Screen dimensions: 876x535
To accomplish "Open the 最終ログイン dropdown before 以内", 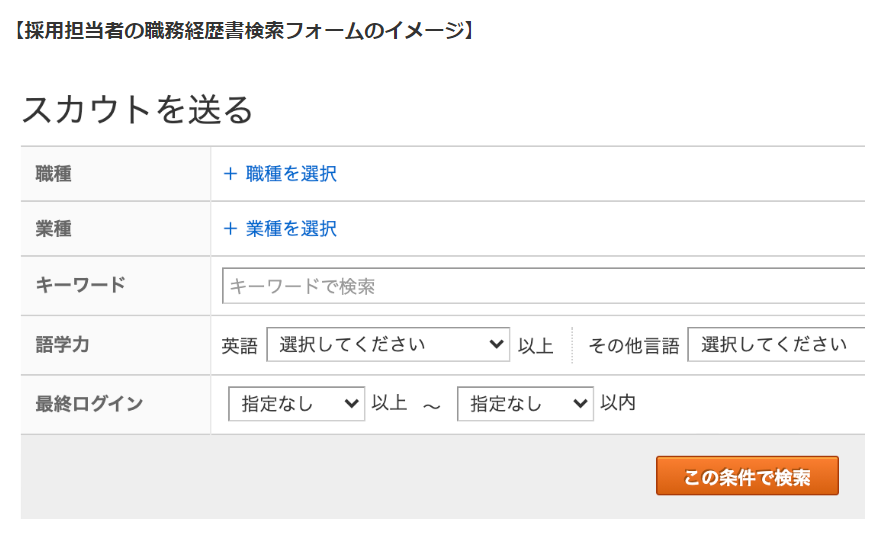I will click(x=525, y=404).
